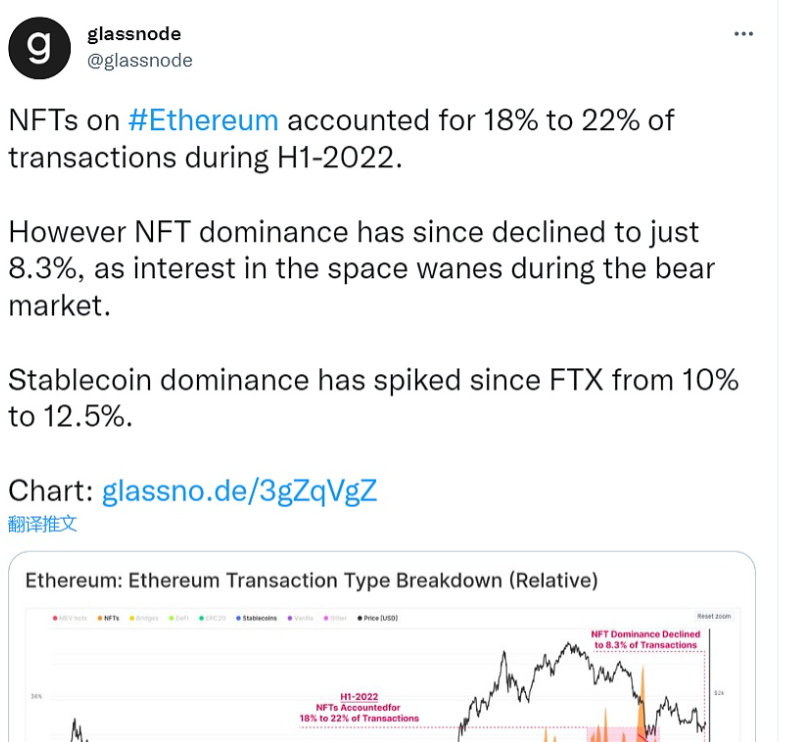Image resolution: width=794 pixels, height=742 pixels.
Task: Open the tweet's more options menu
Action: (x=743, y=34)
